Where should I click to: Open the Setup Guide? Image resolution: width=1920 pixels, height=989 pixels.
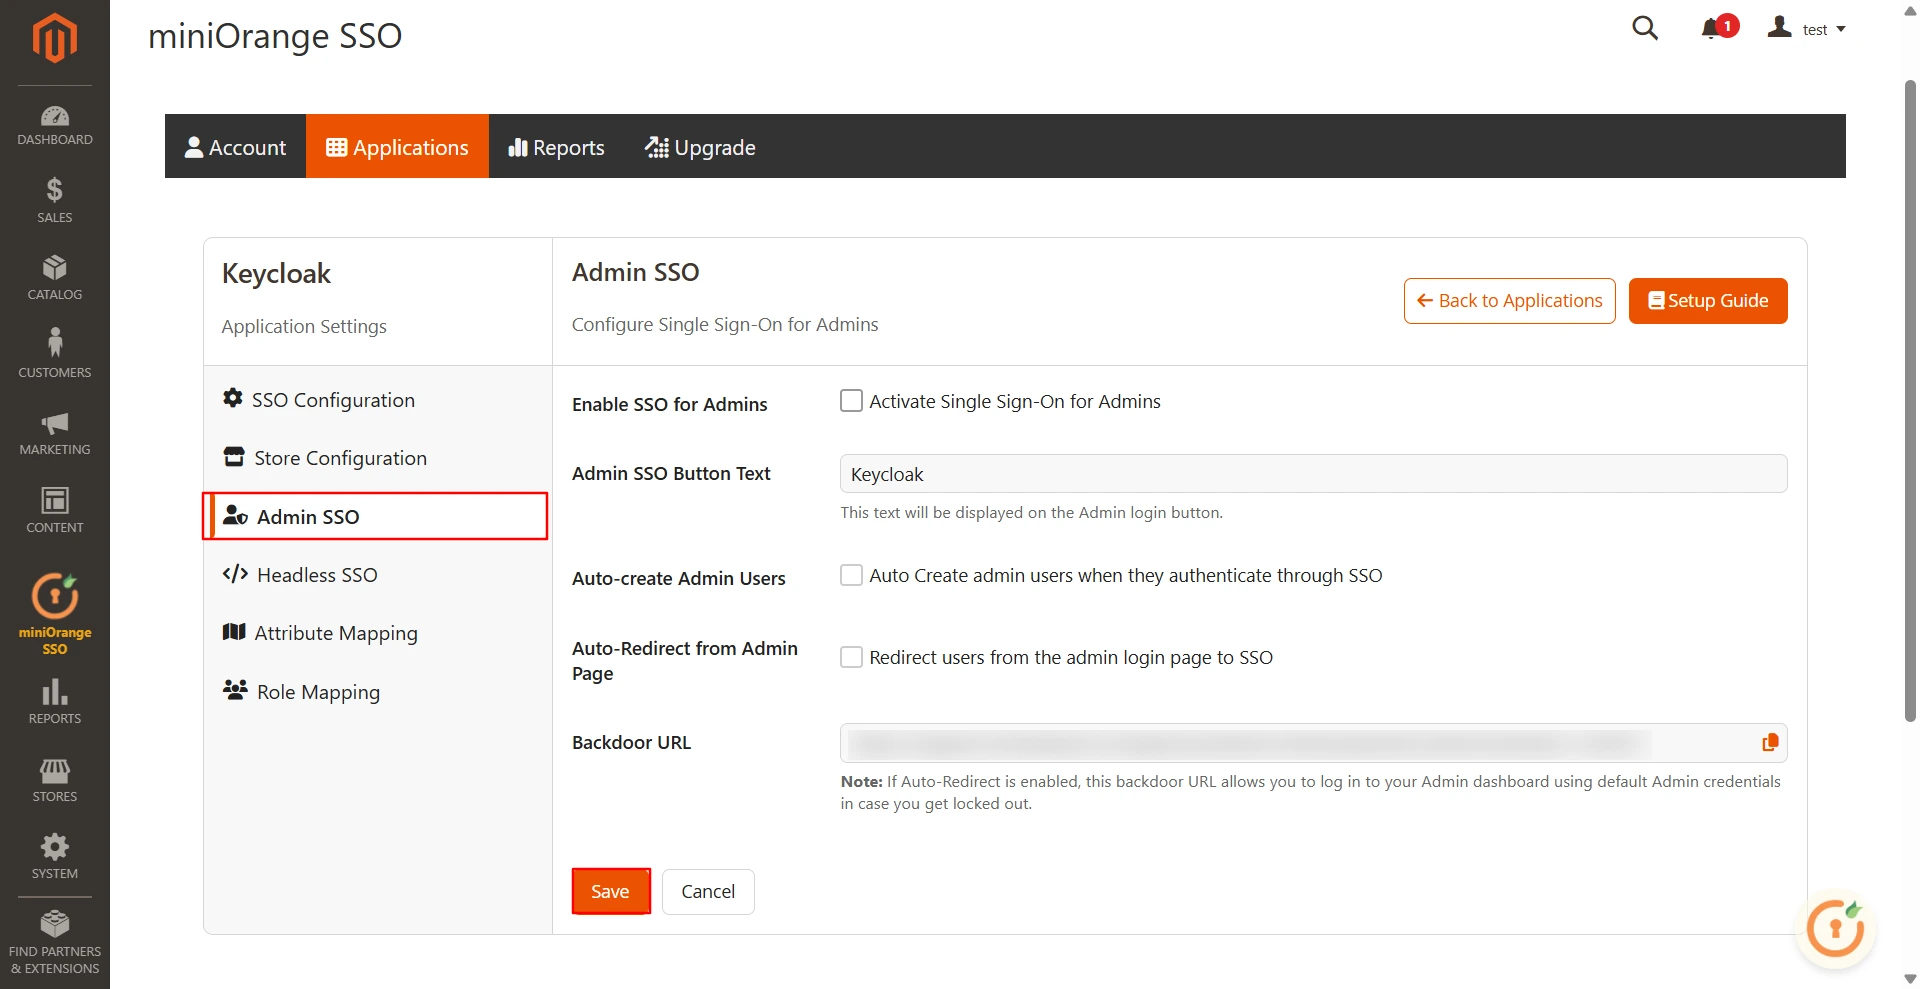click(x=1707, y=300)
